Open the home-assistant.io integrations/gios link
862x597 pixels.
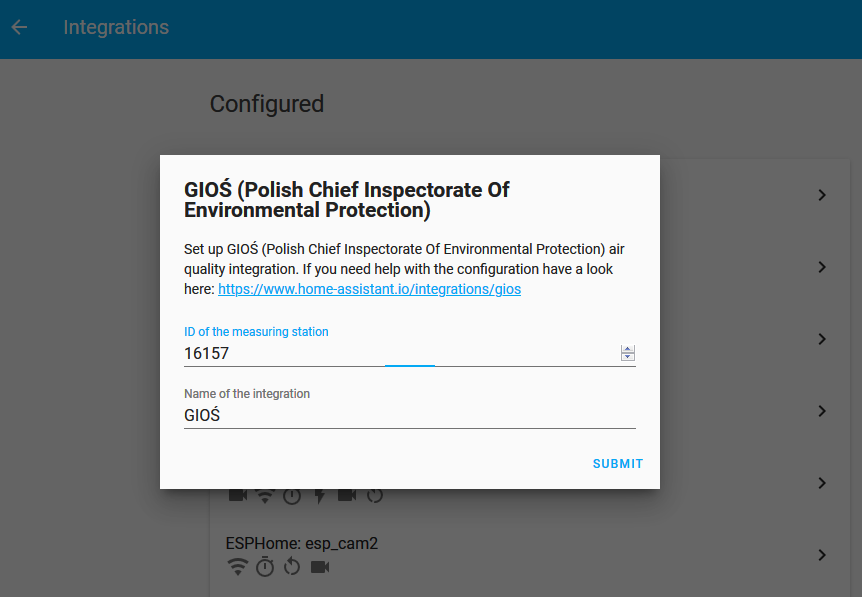coord(369,289)
